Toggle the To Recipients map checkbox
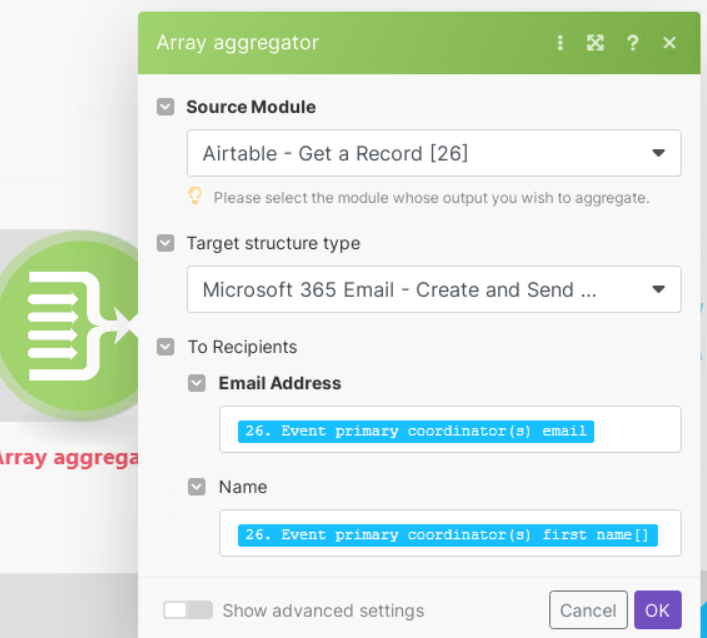Image resolution: width=707 pixels, height=638 pixels. click(x=165, y=347)
